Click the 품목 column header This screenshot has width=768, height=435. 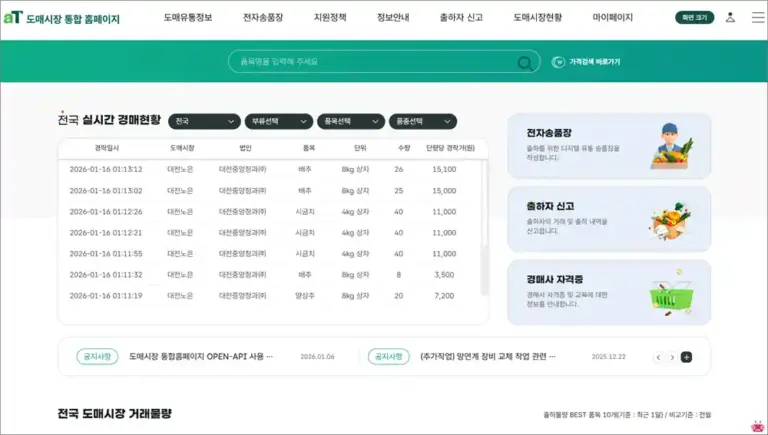coord(309,148)
